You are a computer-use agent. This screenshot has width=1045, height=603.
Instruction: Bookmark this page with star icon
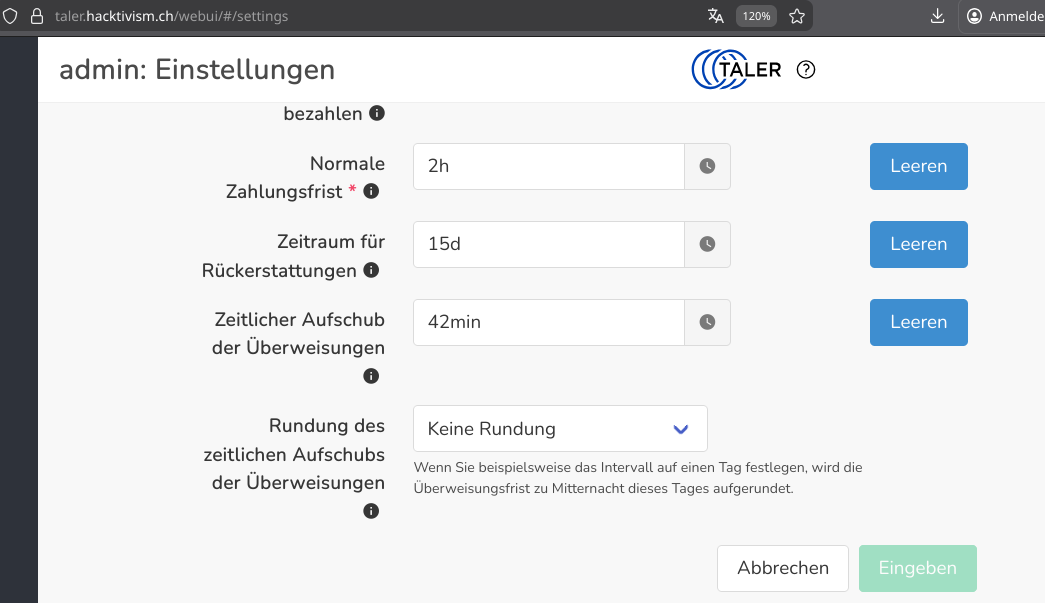point(796,16)
